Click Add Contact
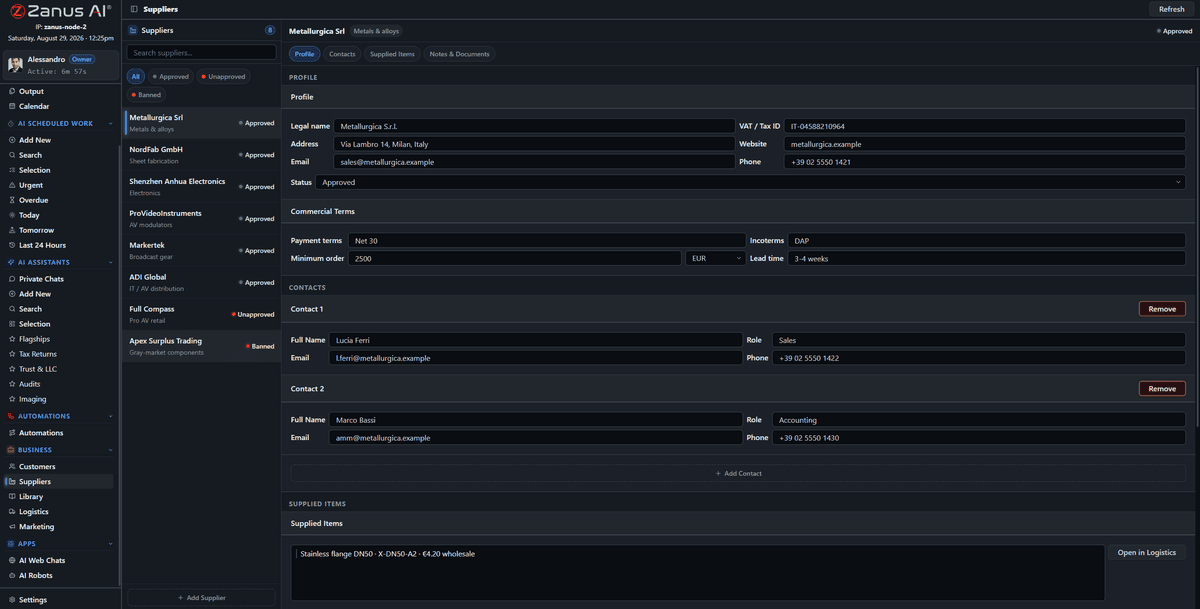The width and height of the screenshot is (1200, 609). tap(738, 473)
